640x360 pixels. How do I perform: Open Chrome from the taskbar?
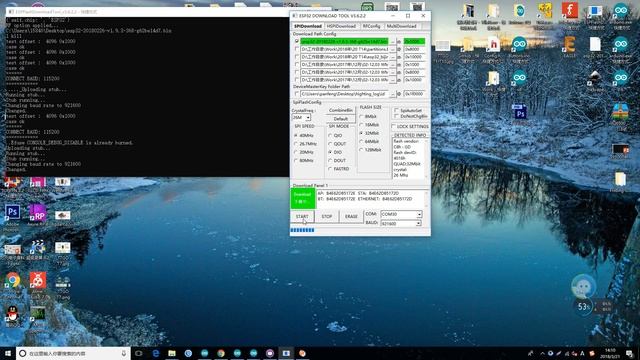(x=221, y=353)
